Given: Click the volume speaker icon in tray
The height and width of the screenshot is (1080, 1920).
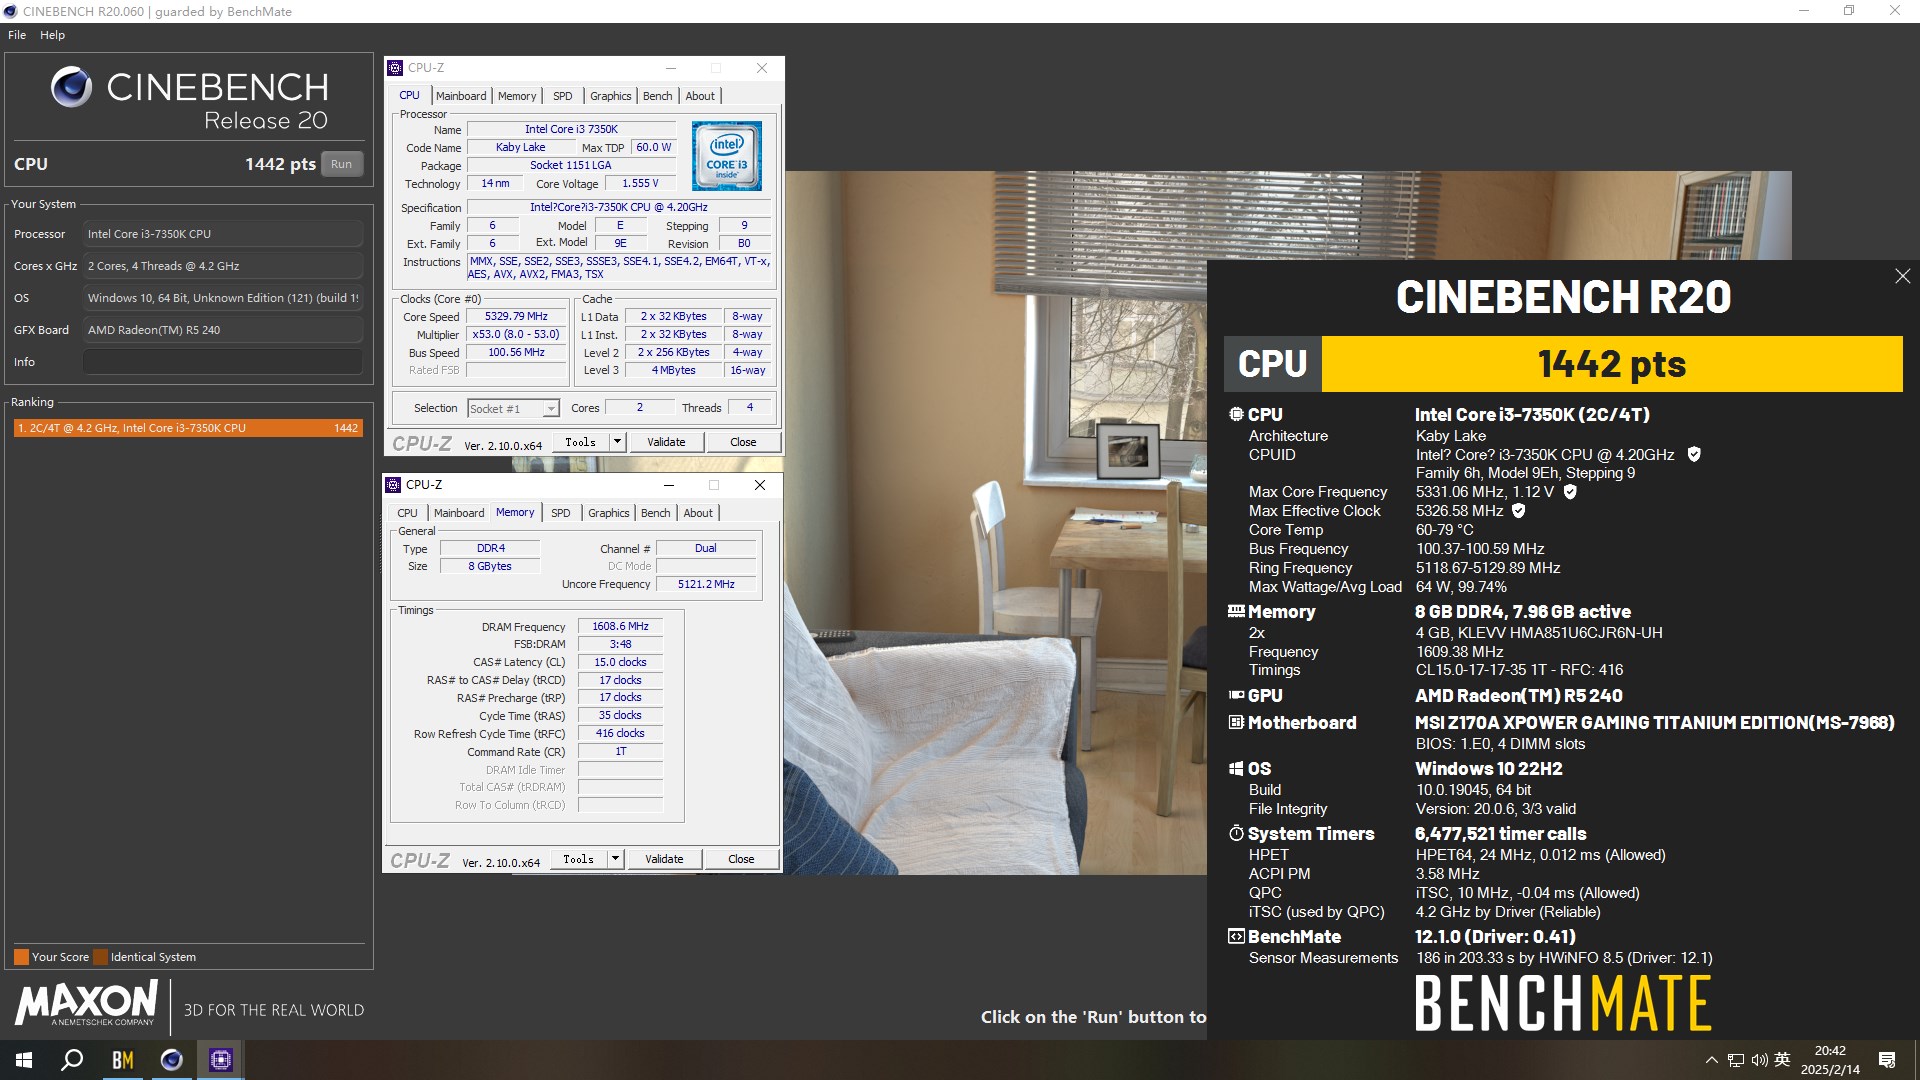Looking at the screenshot, I should [x=1760, y=1060].
